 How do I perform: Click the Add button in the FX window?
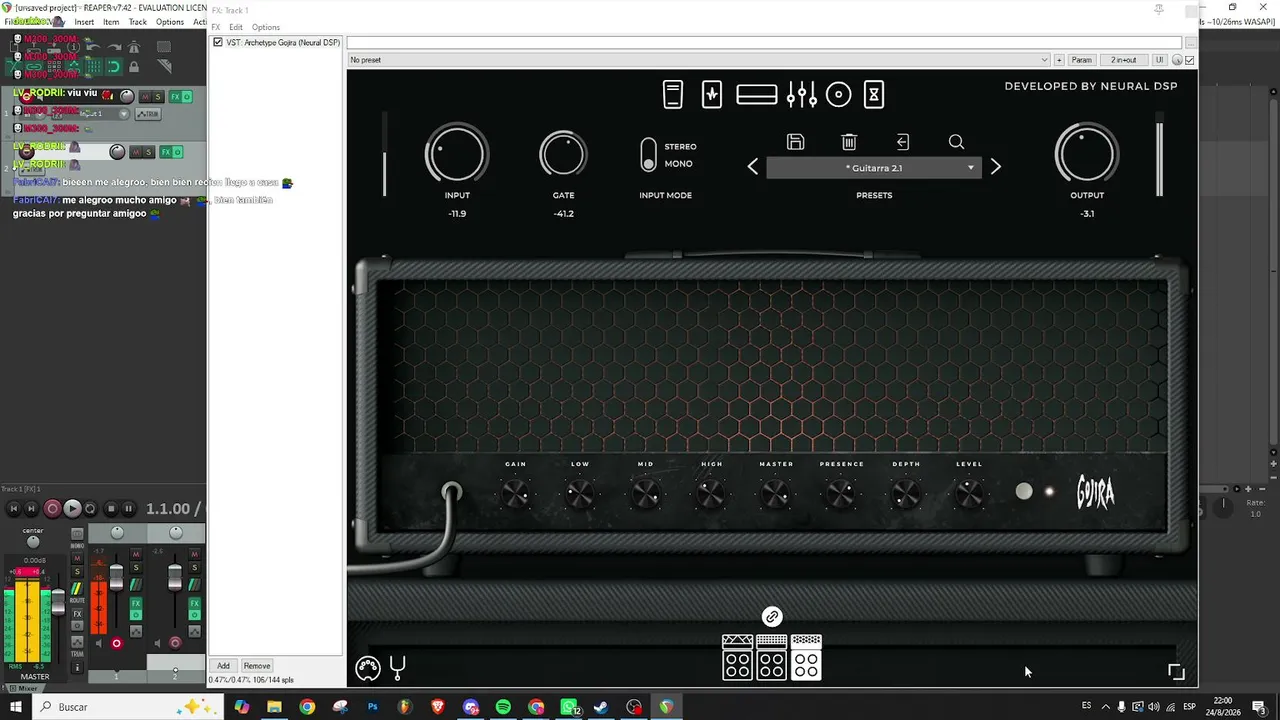tap(223, 666)
